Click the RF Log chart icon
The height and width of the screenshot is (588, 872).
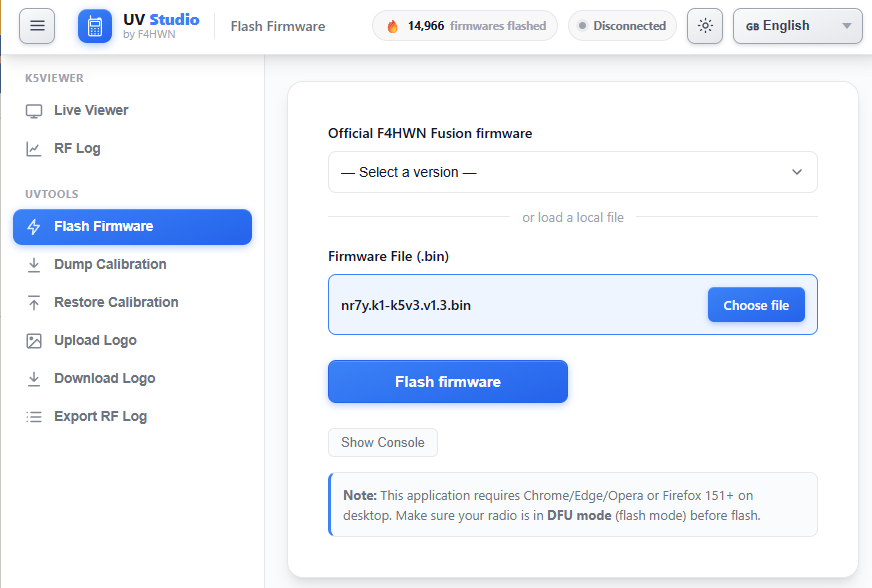pos(34,149)
